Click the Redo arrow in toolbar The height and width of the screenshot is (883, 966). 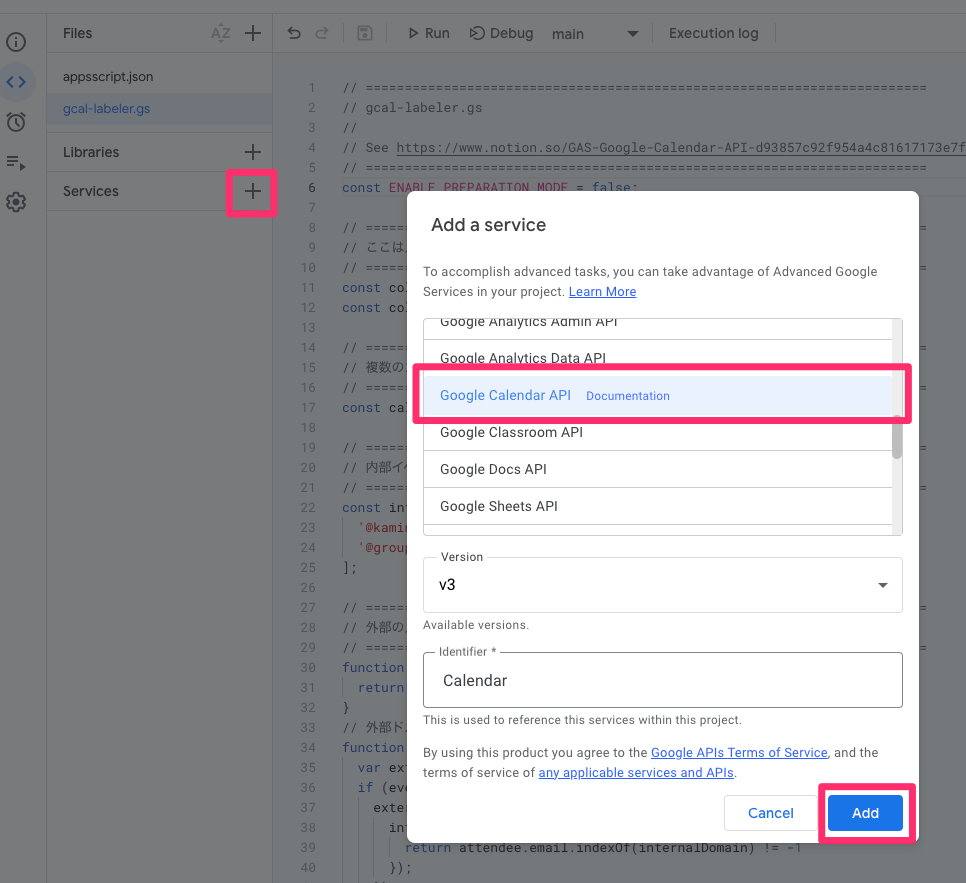(x=322, y=33)
